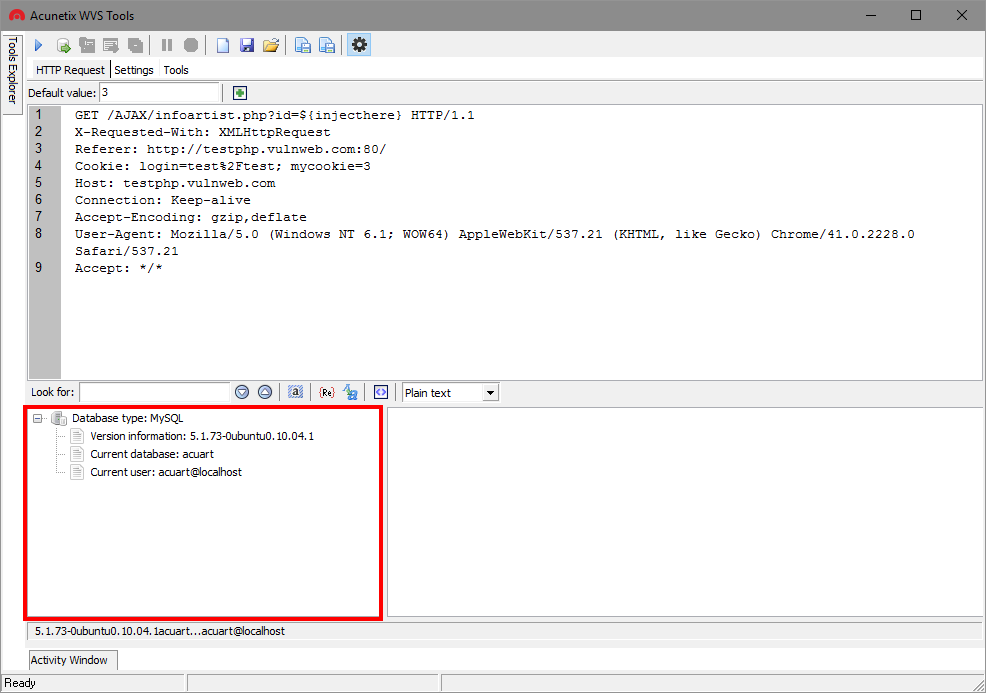Open a file using the yellow folder icon
The height and width of the screenshot is (693, 986).
[x=270, y=45]
